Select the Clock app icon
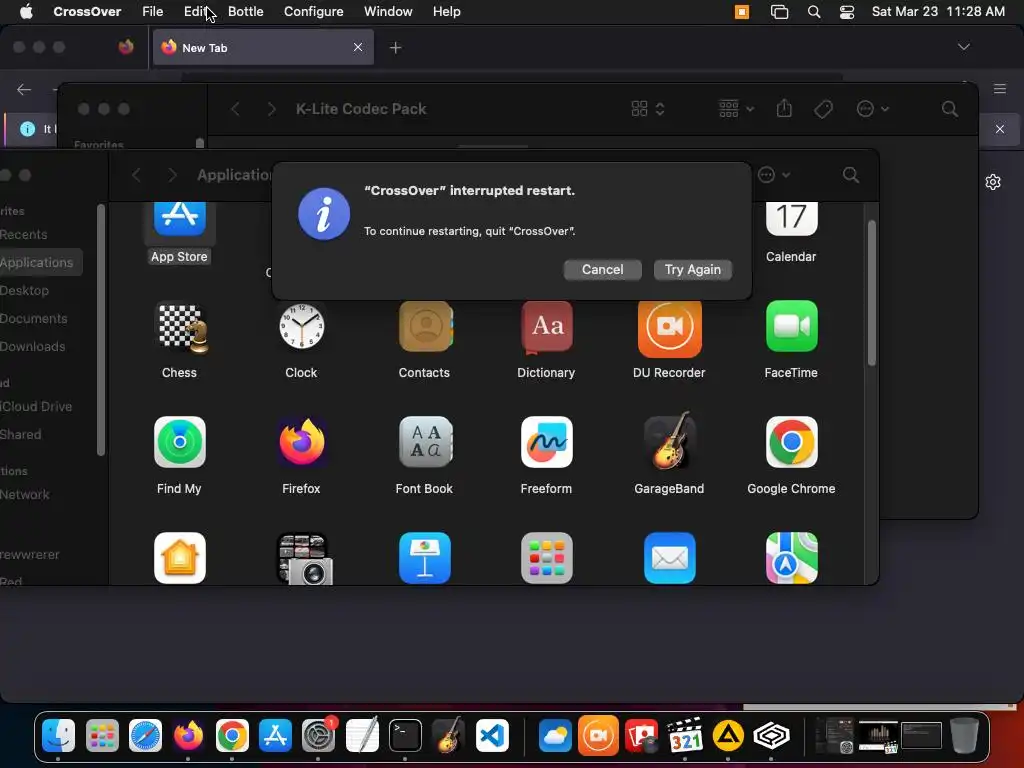 click(x=301, y=327)
